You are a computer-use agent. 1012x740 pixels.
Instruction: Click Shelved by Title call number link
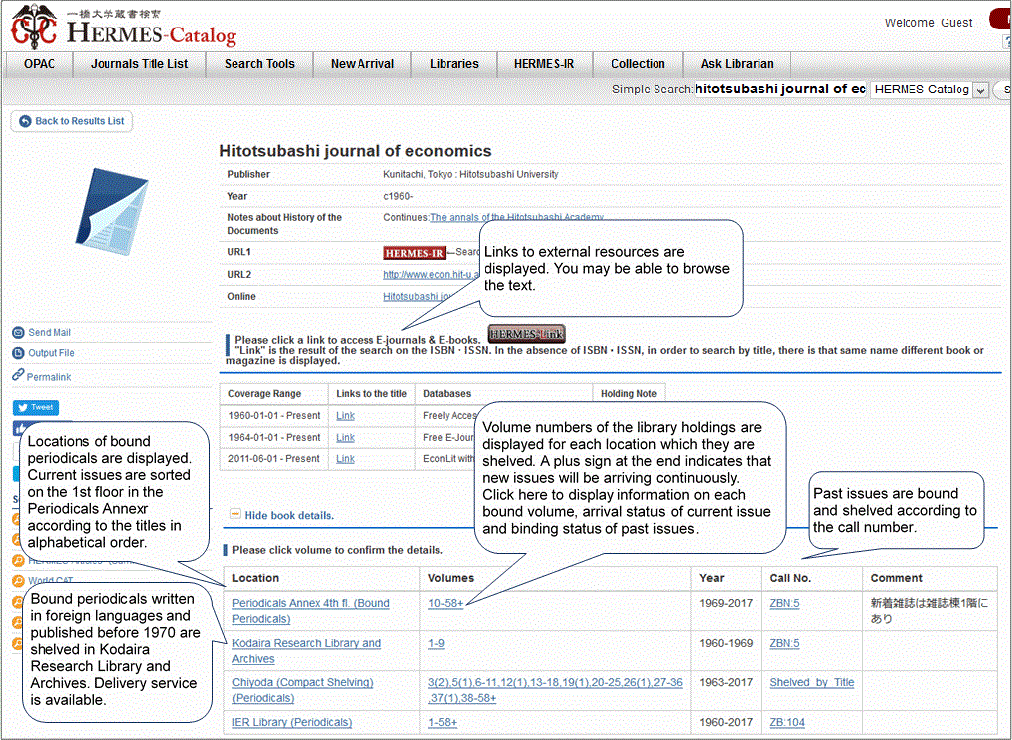811,683
